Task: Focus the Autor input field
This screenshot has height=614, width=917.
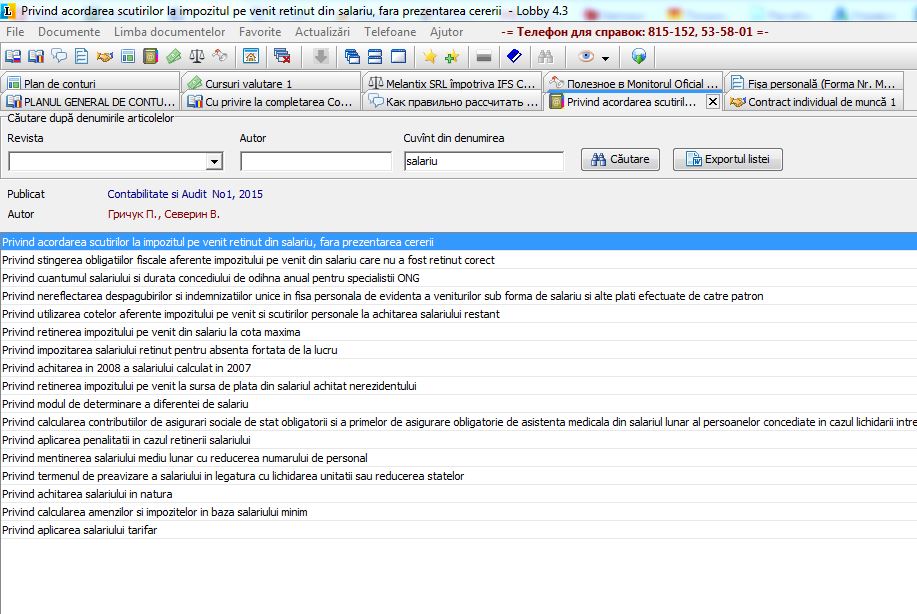Action: [x=316, y=161]
